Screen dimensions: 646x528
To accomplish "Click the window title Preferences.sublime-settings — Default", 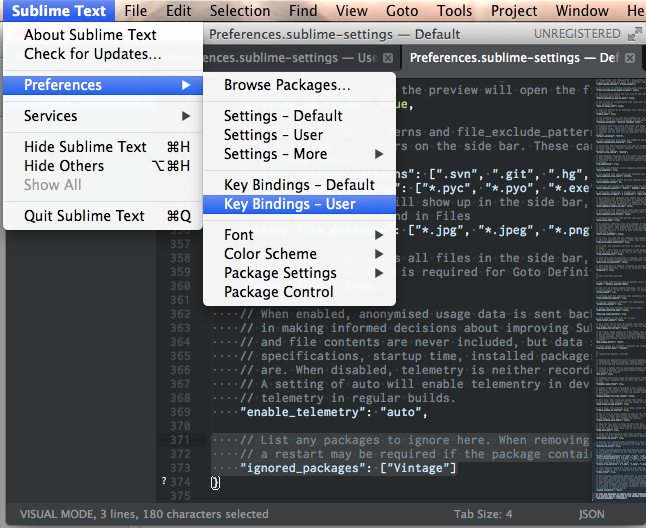I will (334, 34).
